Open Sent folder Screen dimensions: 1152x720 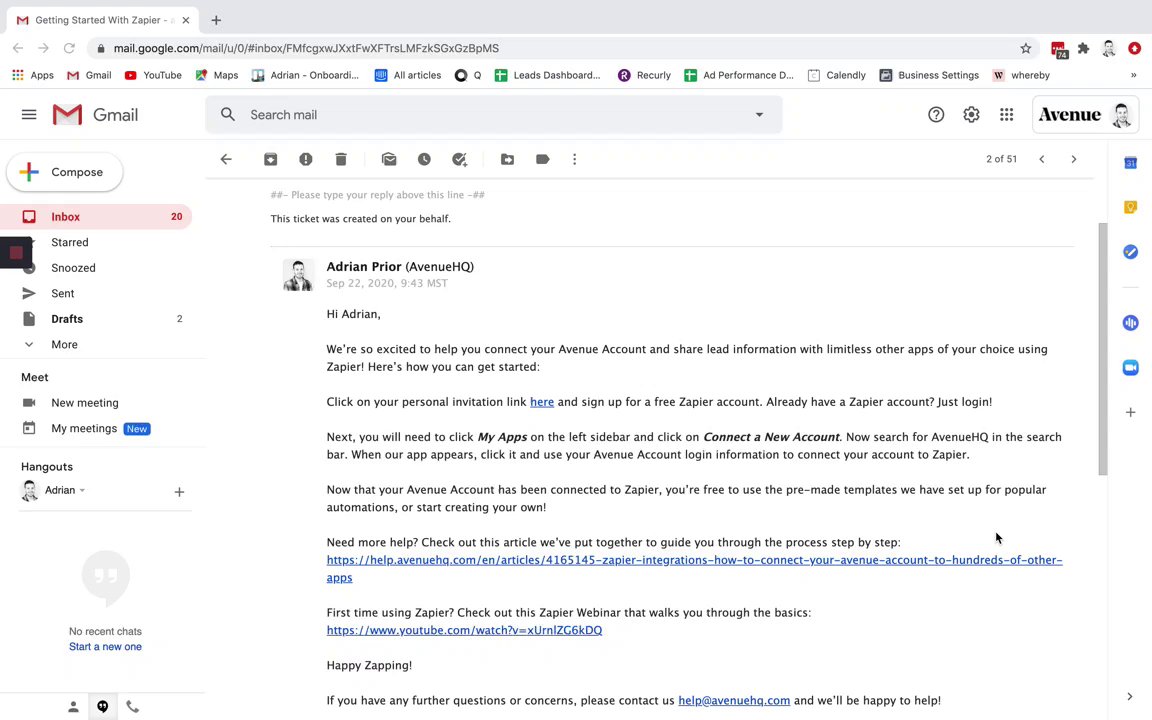coord(96,293)
